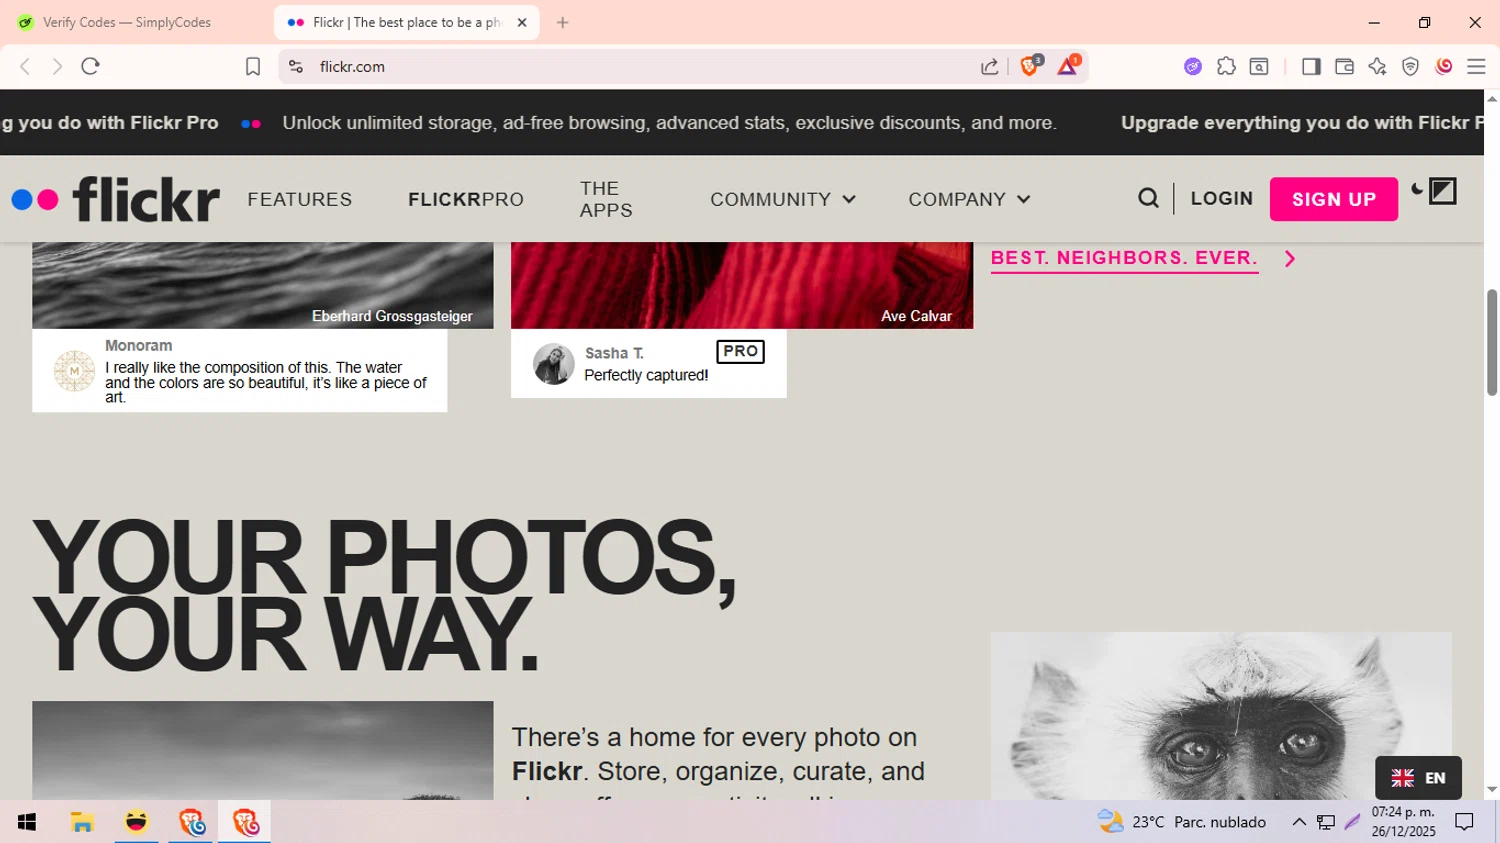Viewport: 1500px width, 843px height.
Task: Click the taskbar clock showing 07:24 p. m.
Action: tap(1403, 822)
